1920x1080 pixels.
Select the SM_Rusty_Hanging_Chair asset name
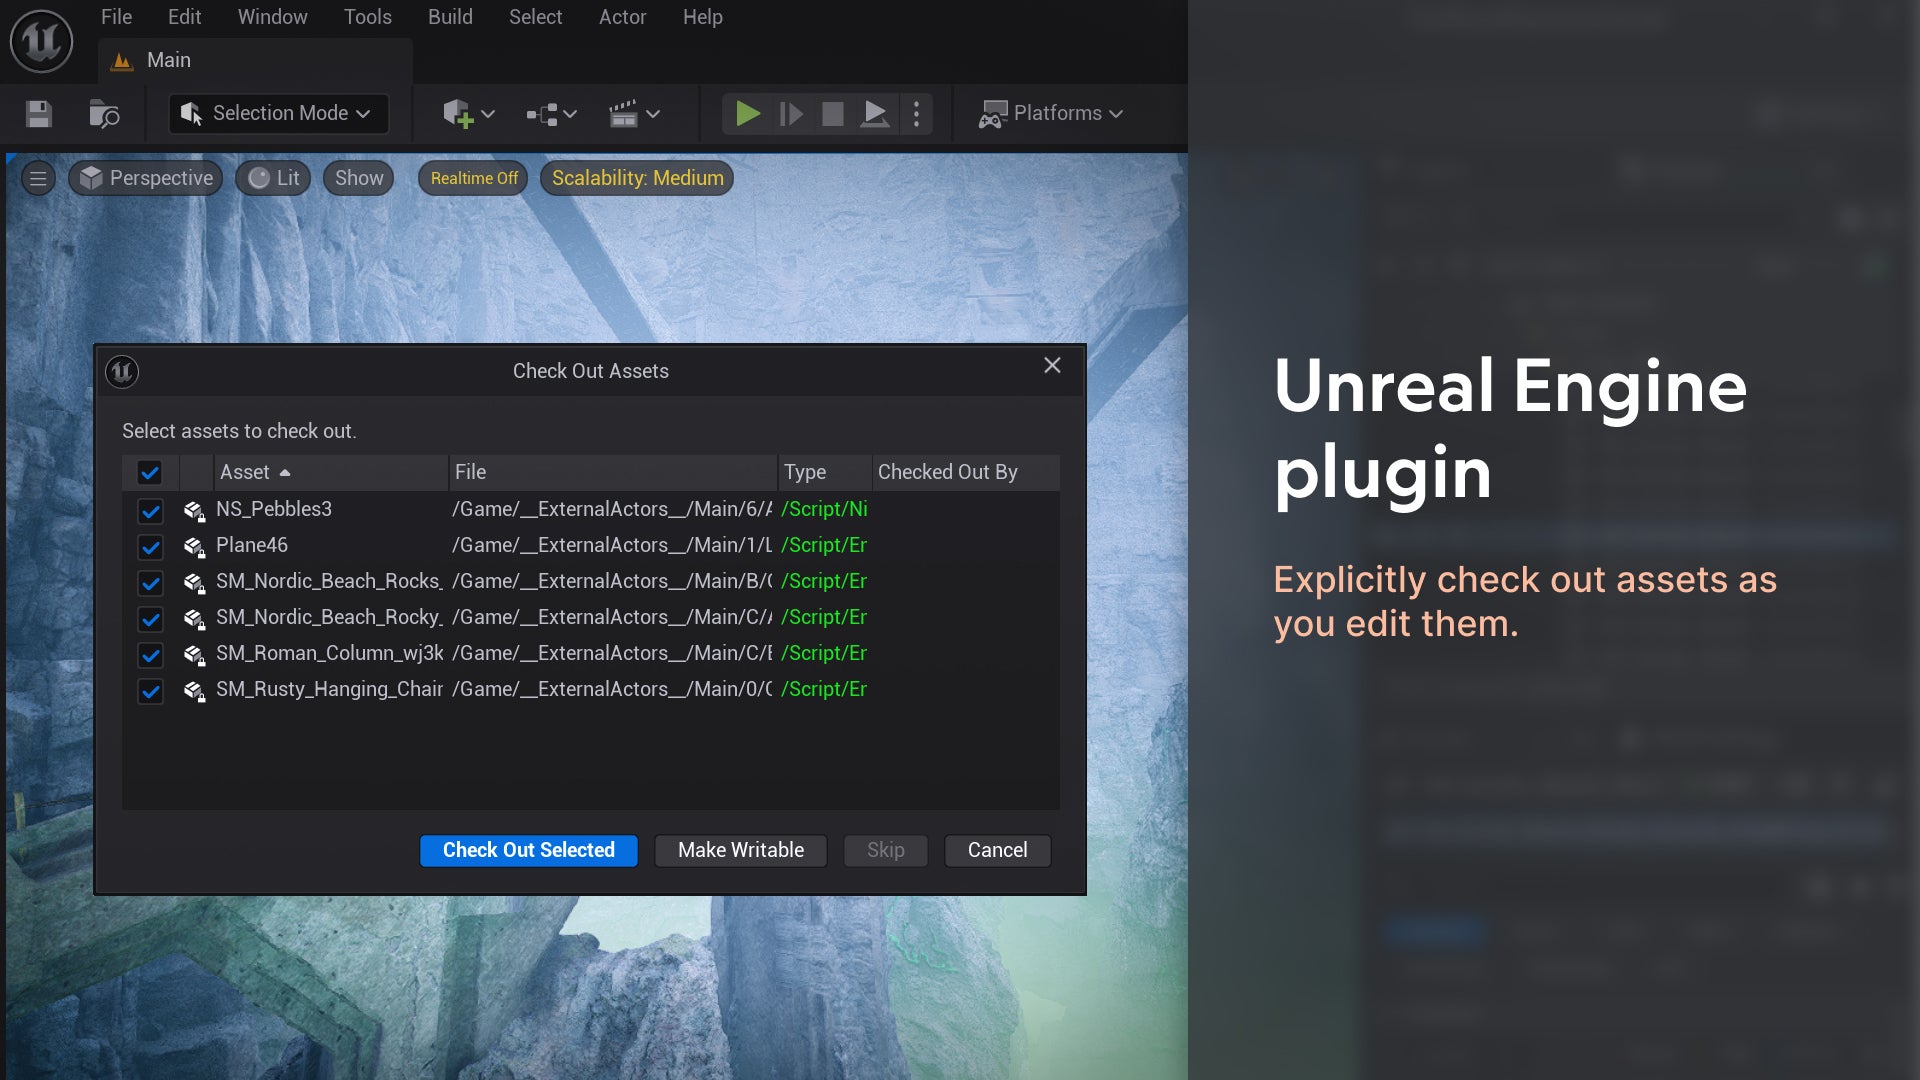329,689
